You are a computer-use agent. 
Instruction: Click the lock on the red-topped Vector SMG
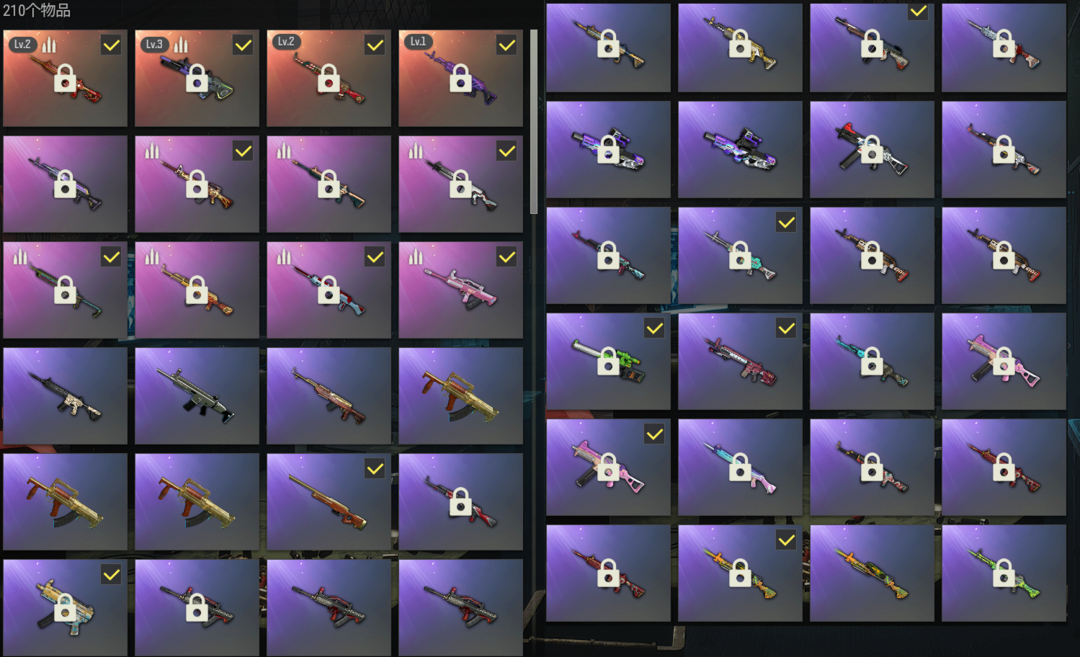tap(871, 150)
